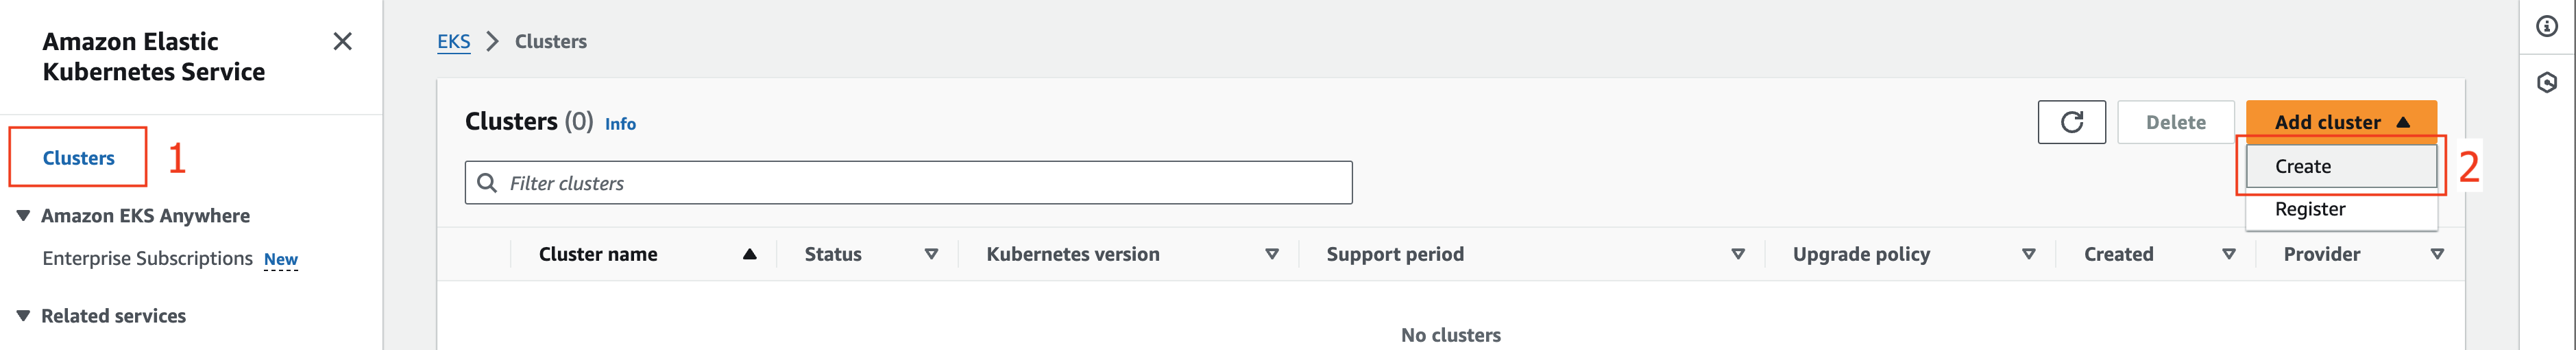Click the hexagon icon in right sidebar

(x=2546, y=82)
